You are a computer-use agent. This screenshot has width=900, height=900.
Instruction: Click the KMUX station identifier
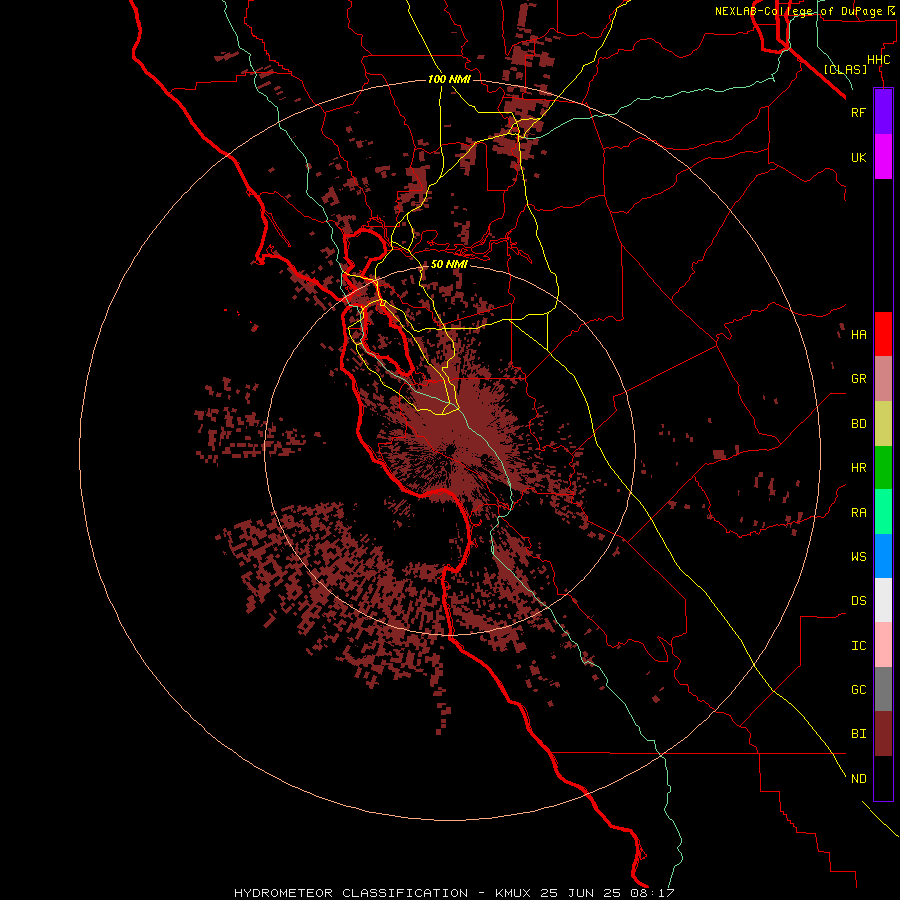coord(513,893)
